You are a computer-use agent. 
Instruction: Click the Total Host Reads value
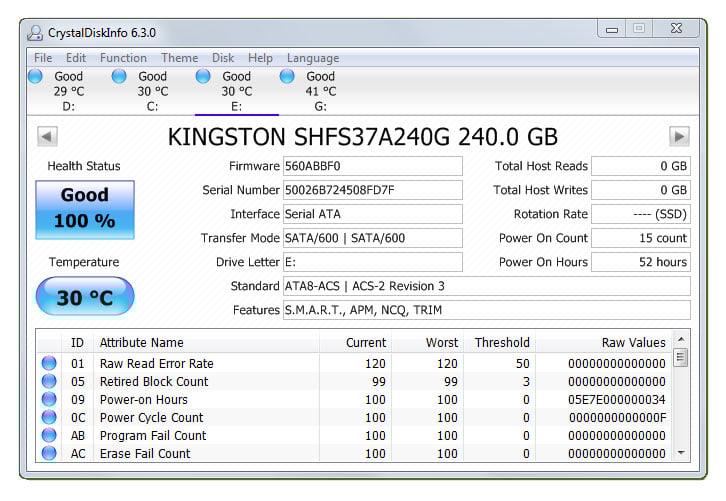pyautogui.click(x=641, y=166)
